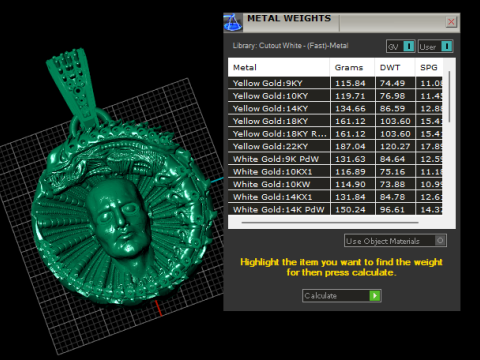
Task: Sort by the Grams column header
Action: pos(352,68)
